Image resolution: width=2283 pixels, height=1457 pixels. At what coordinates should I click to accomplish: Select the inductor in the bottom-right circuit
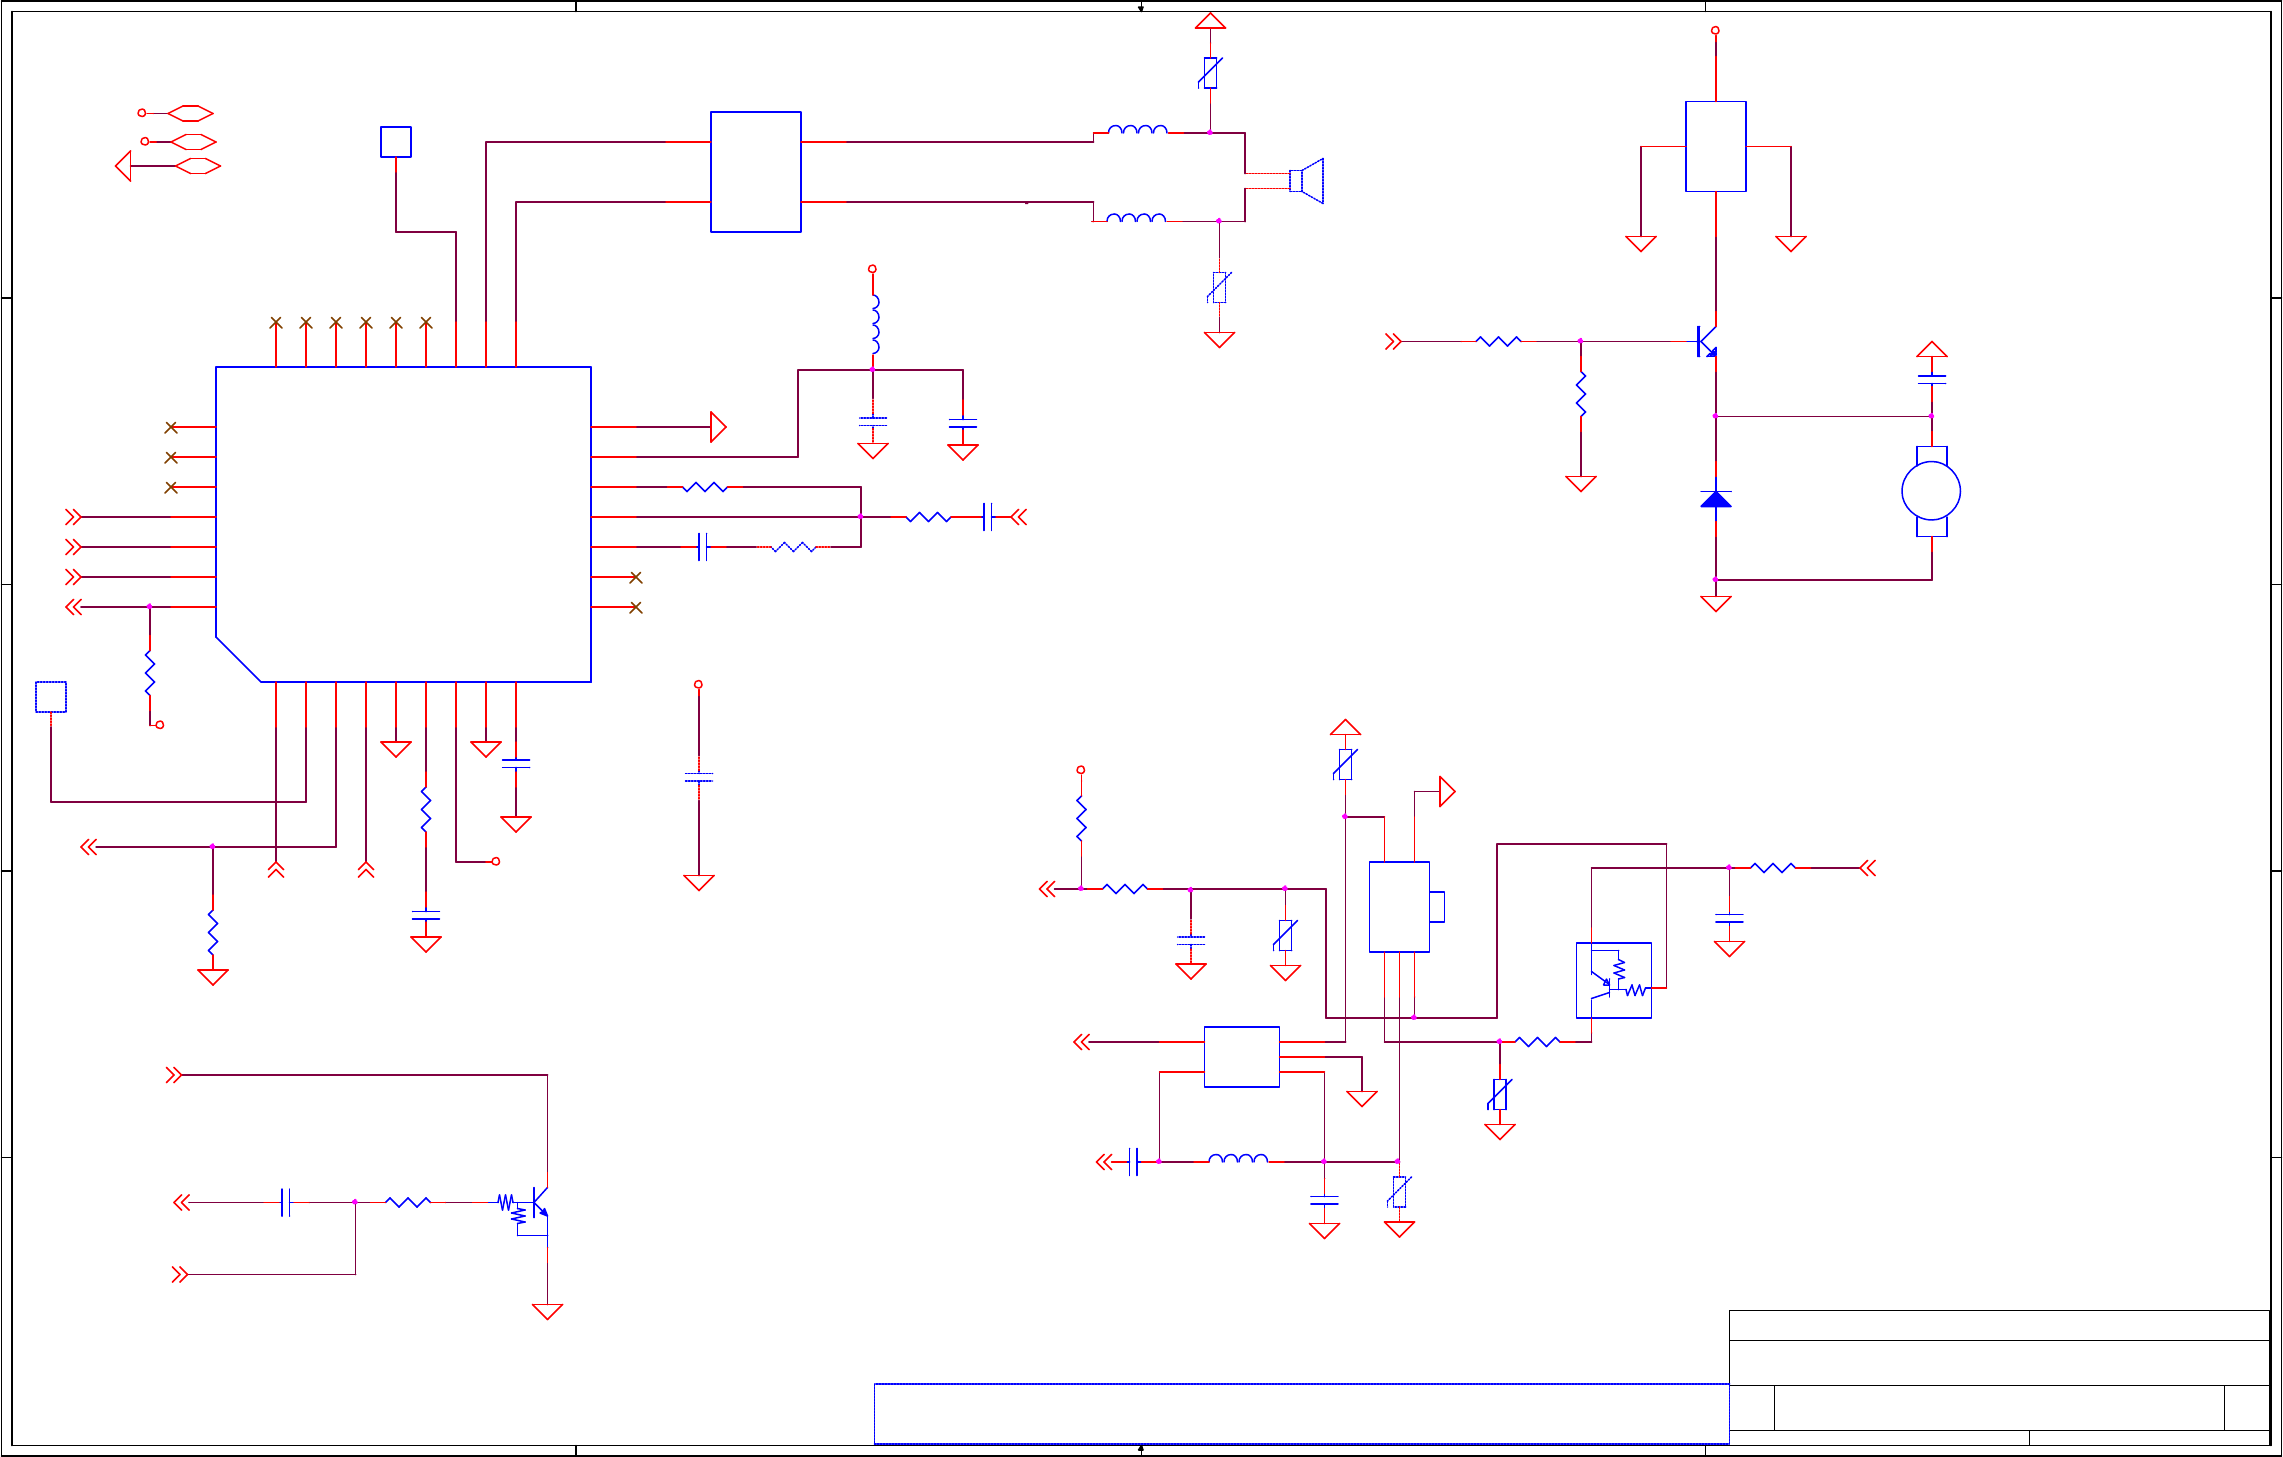pos(1238,1158)
